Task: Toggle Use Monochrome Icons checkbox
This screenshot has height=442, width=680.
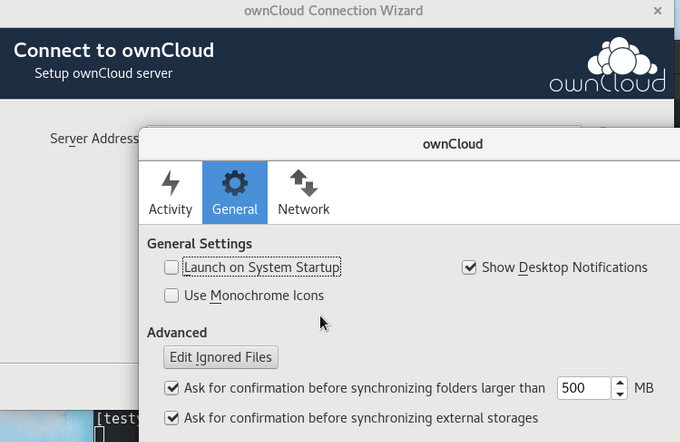Action: [172, 296]
